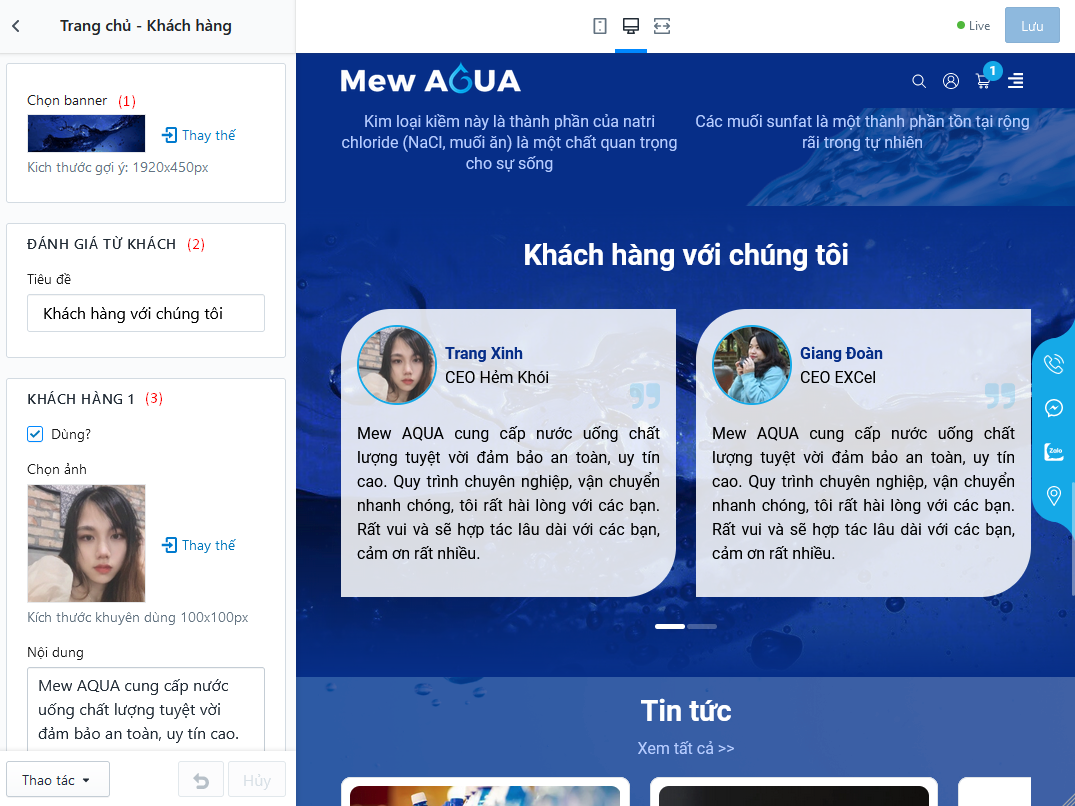Toggle the Dùng? checkbox for Khách hàng 1
The width and height of the screenshot is (1075, 806).
(x=35, y=434)
